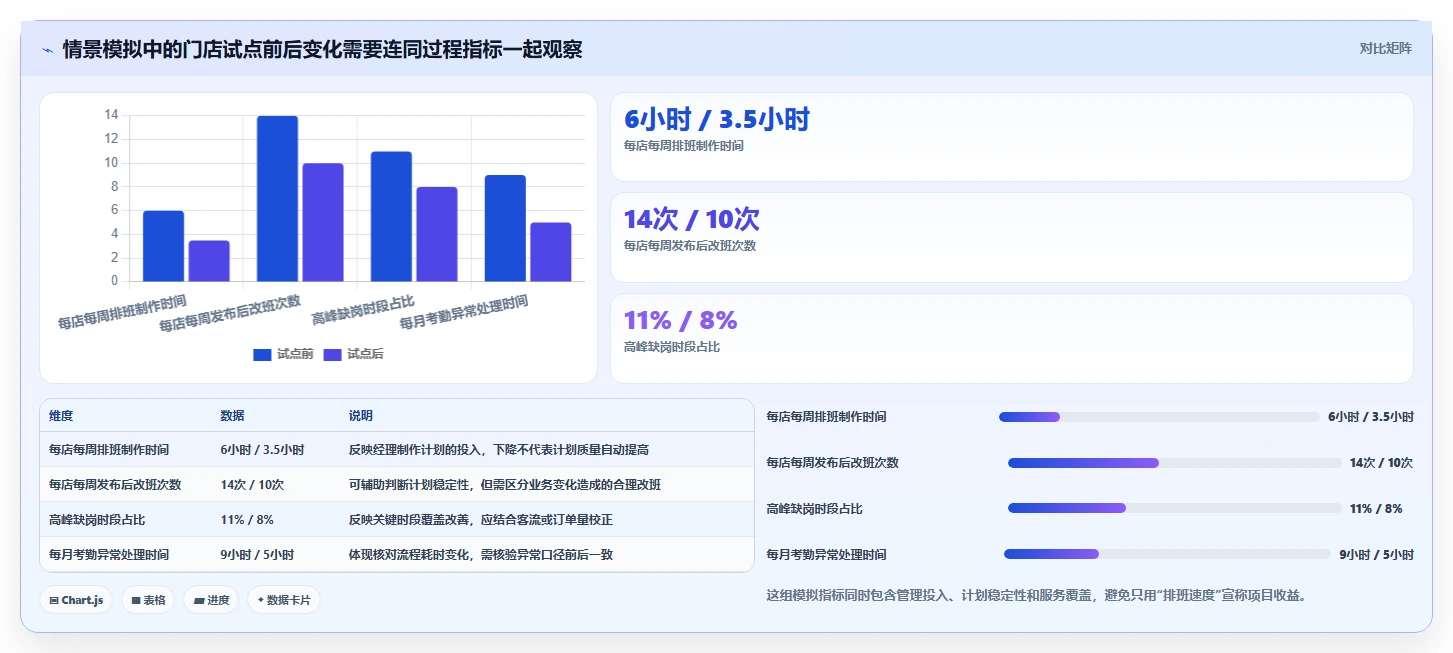Select table row 每月考勤异常处理时间
This screenshot has height=653, width=1453.
point(396,554)
